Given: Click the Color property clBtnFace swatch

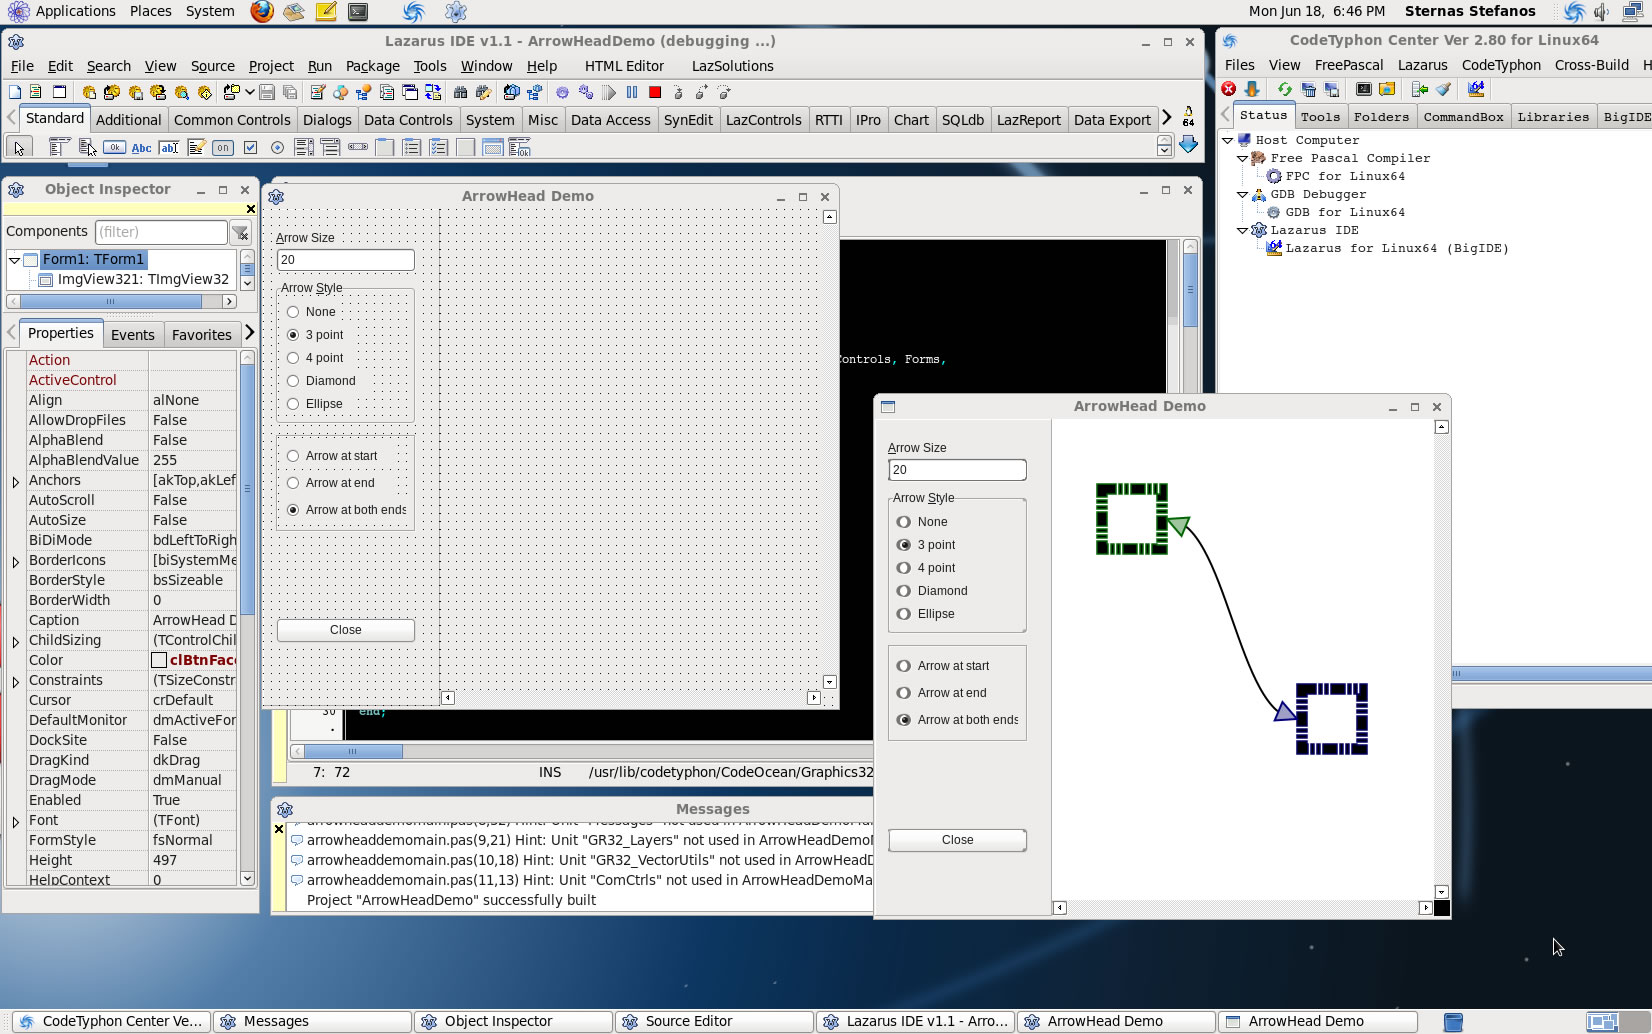Looking at the screenshot, I should 159,660.
